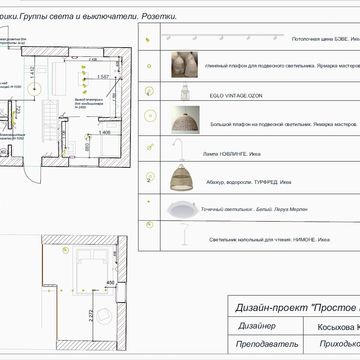This screenshot has width=360, height=360.
Task: Select the НЭВЛИНГЕ lamp legend symbol
Action: coord(150,146)
